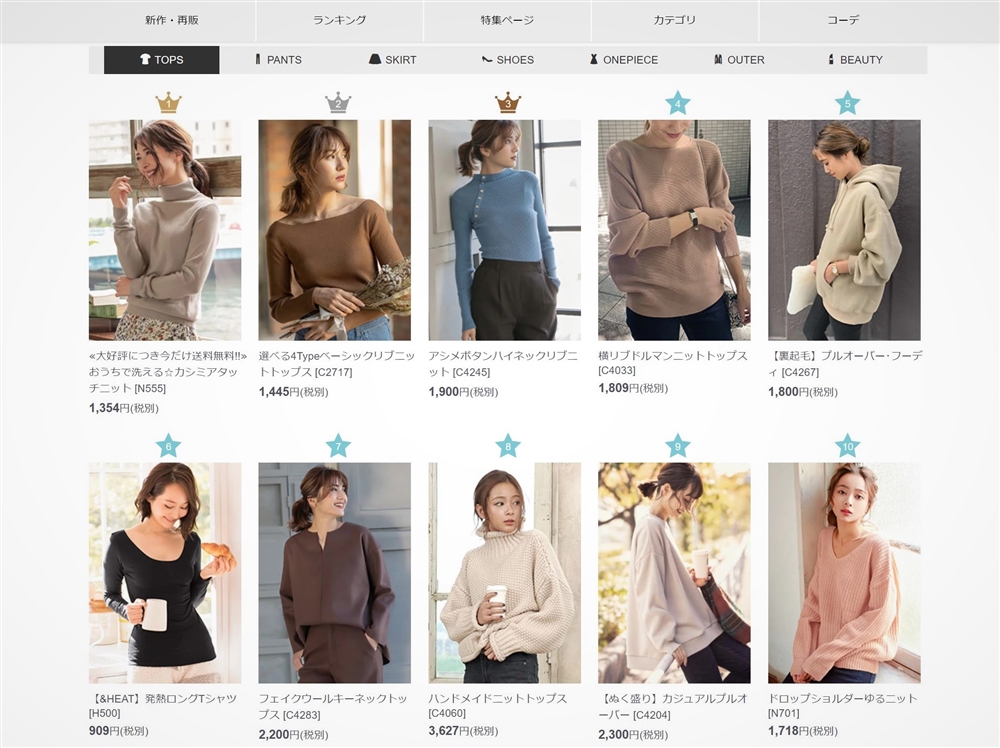The image size is (1000, 748).
Task: Open the OUTER category tab
Action: coord(739,60)
